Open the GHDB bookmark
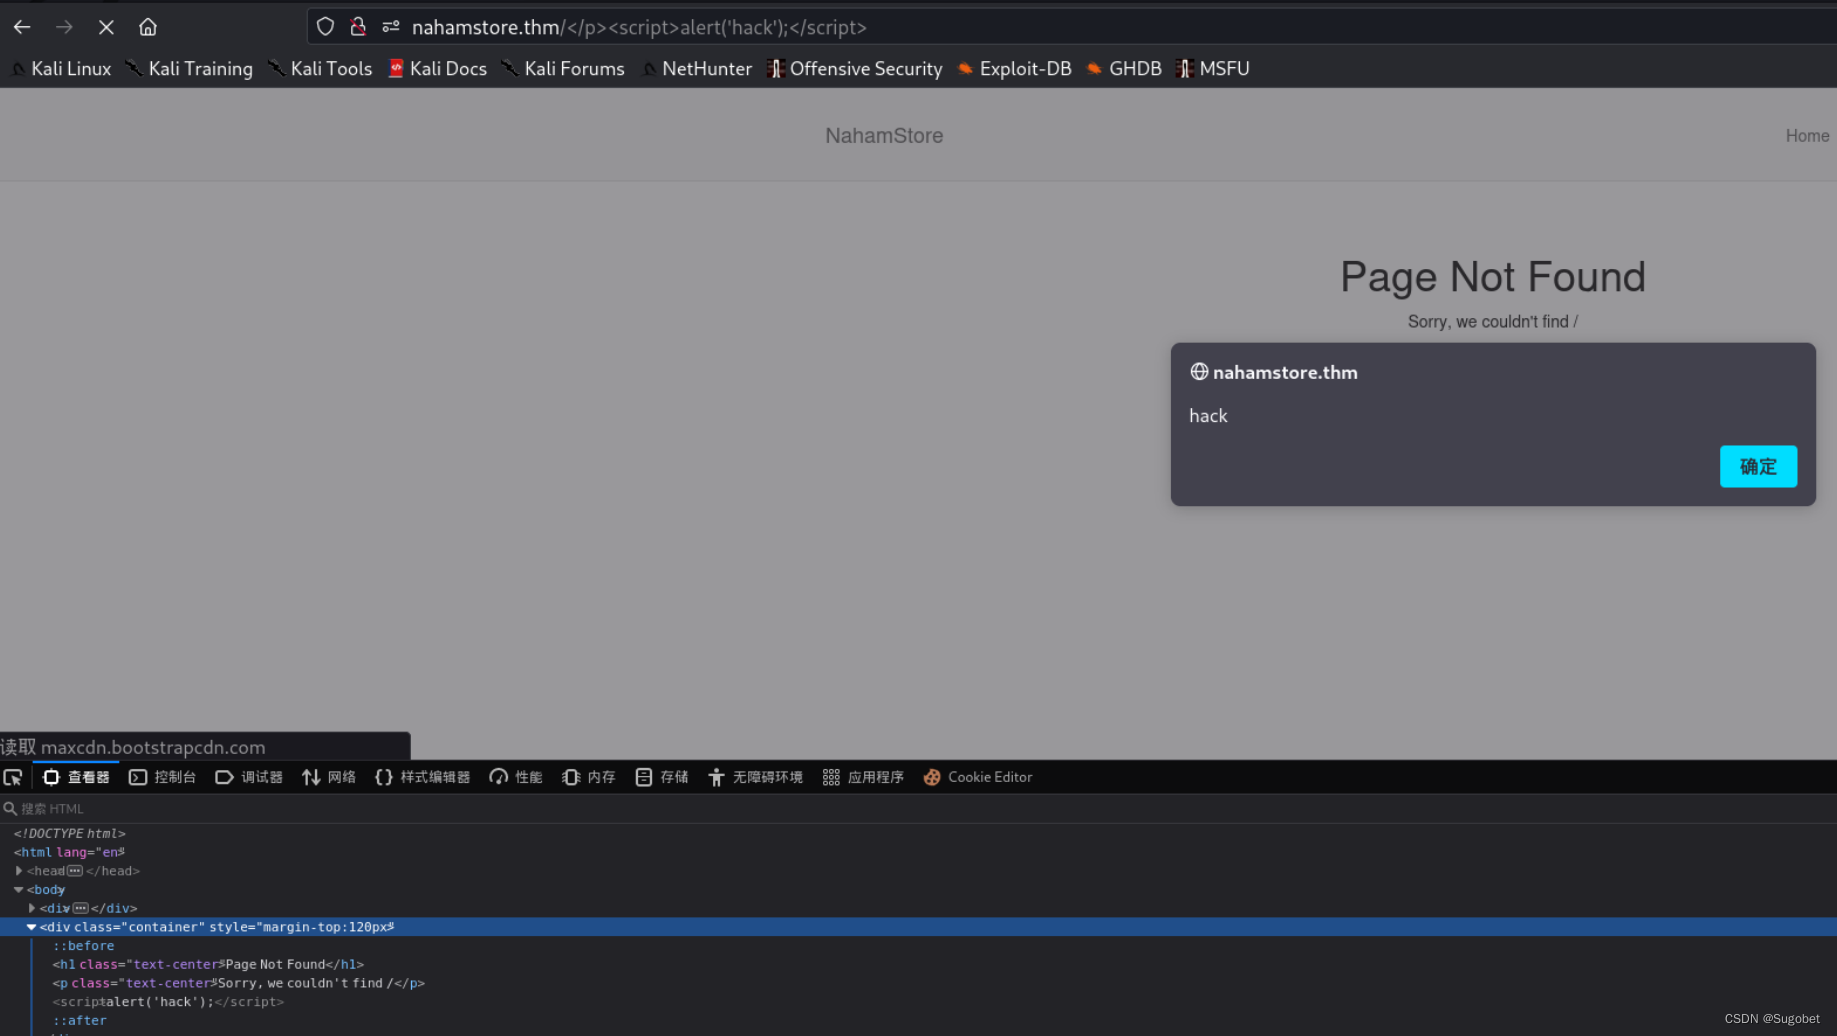The height and width of the screenshot is (1036, 1837). coord(1125,68)
